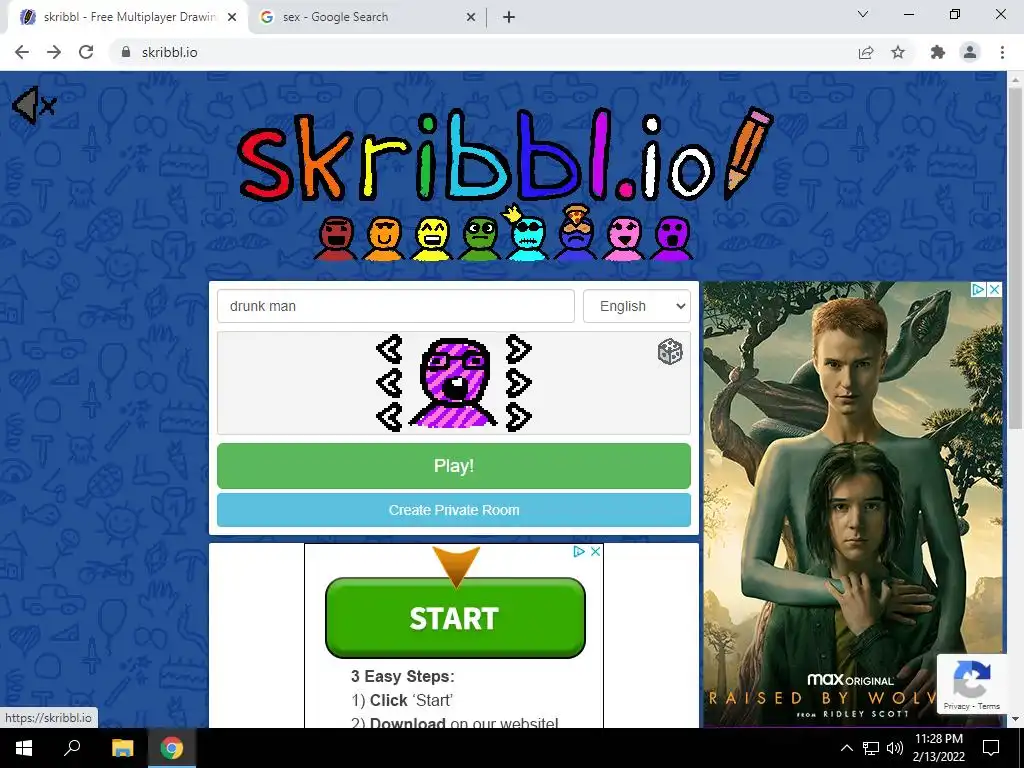Click the yellow laughing avatar in header
1024x768 pixels.
(x=432, y=239)
